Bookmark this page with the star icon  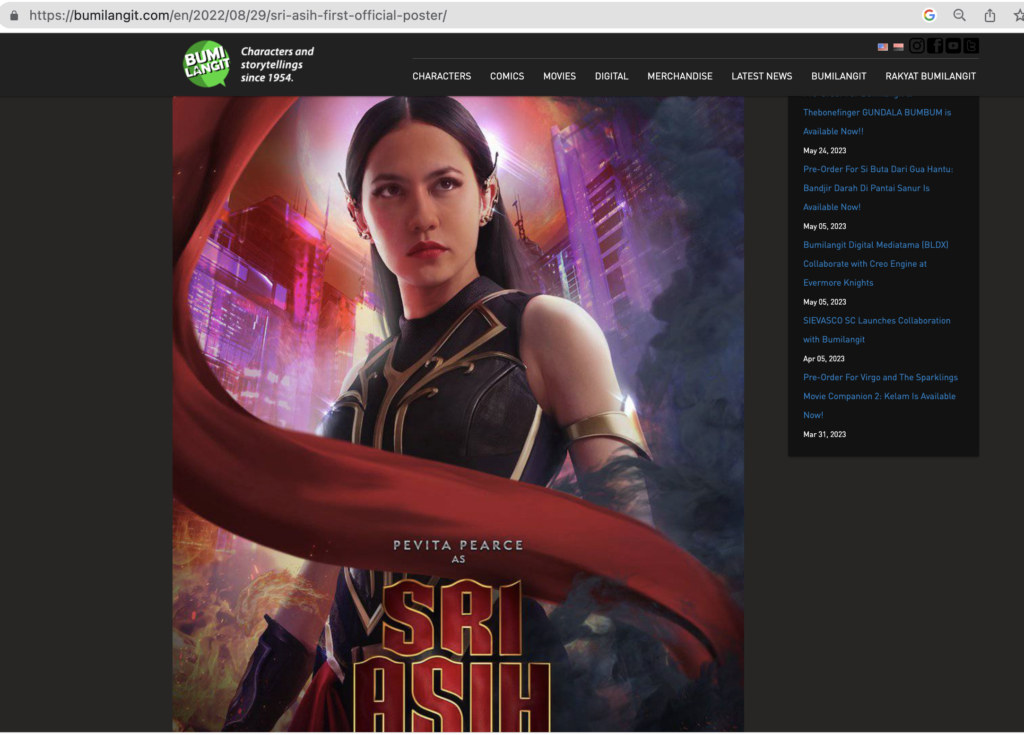(1018, 15)
